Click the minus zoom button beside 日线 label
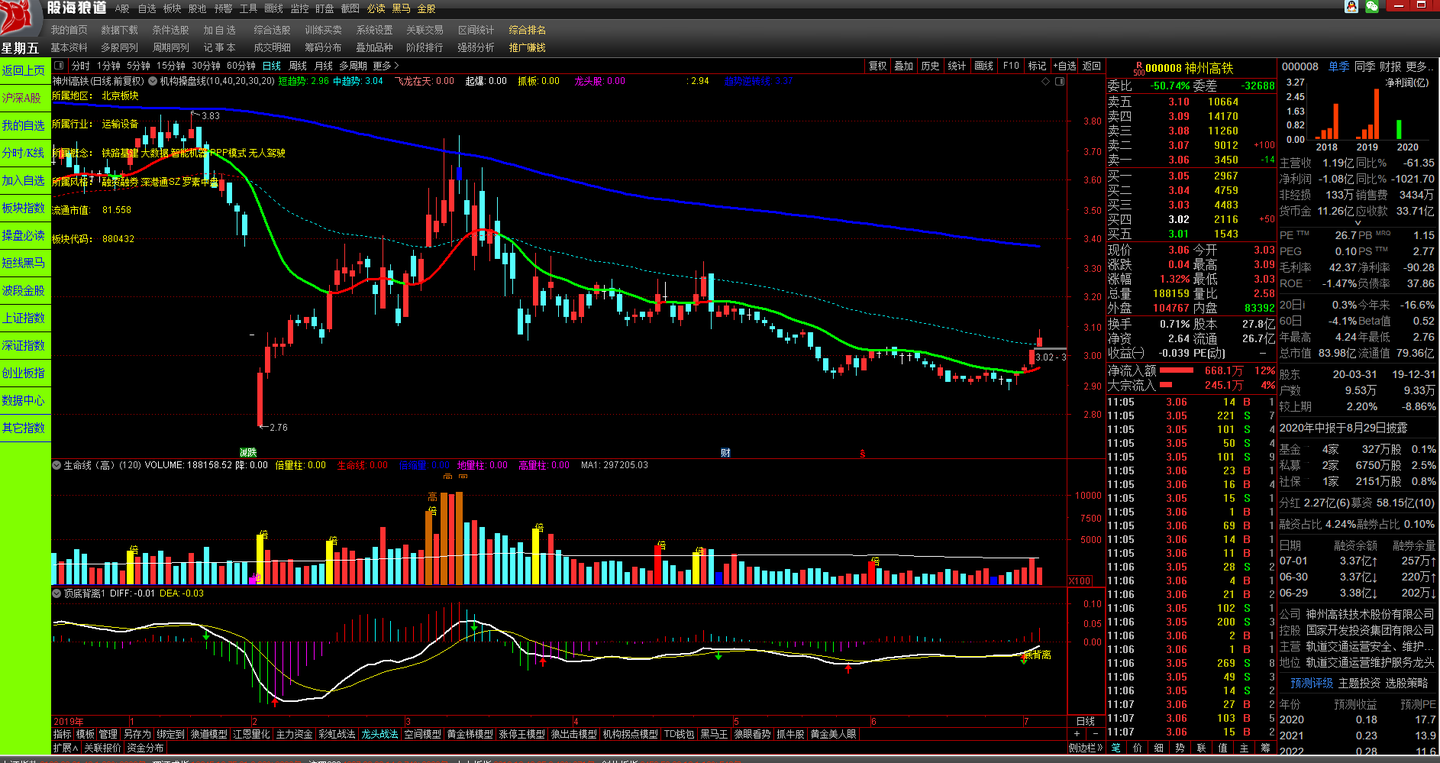This screenshot has height=763, width=1440. (1094, 734)
